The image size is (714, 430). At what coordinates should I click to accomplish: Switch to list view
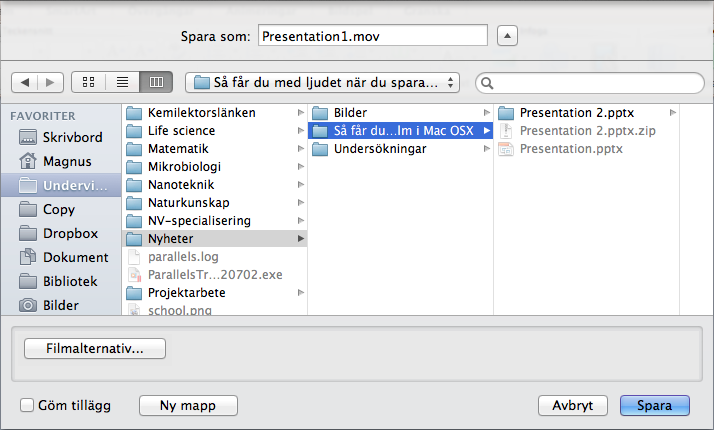(122, 82)
